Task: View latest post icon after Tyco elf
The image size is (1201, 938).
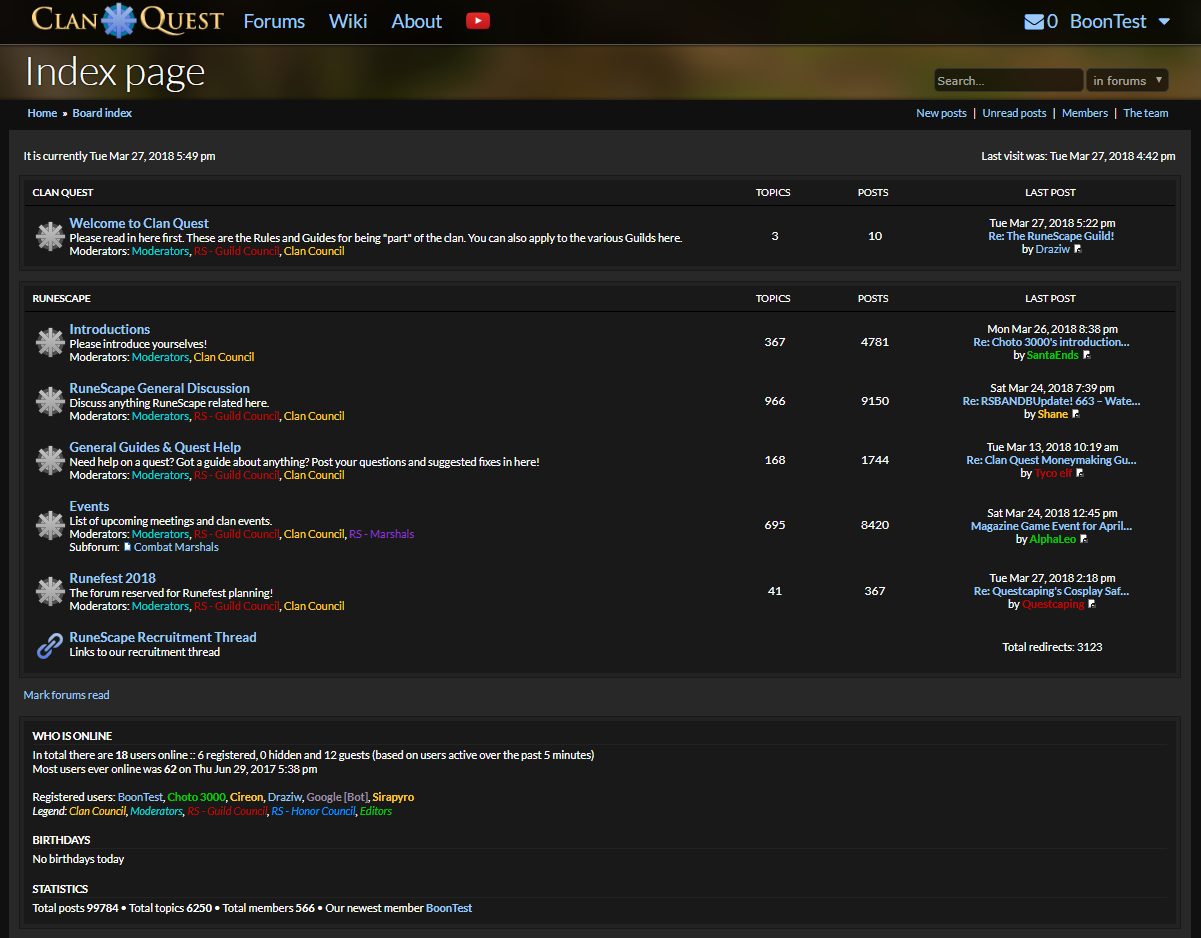Action: [1080, 473]
